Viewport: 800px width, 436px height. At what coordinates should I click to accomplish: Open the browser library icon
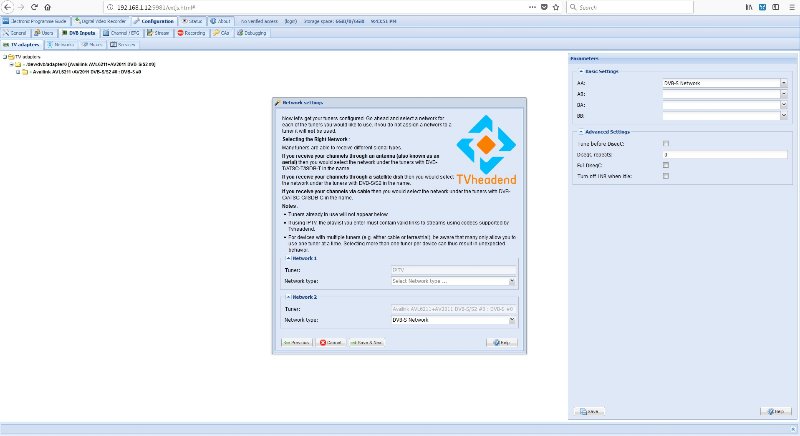coord(748,7)
